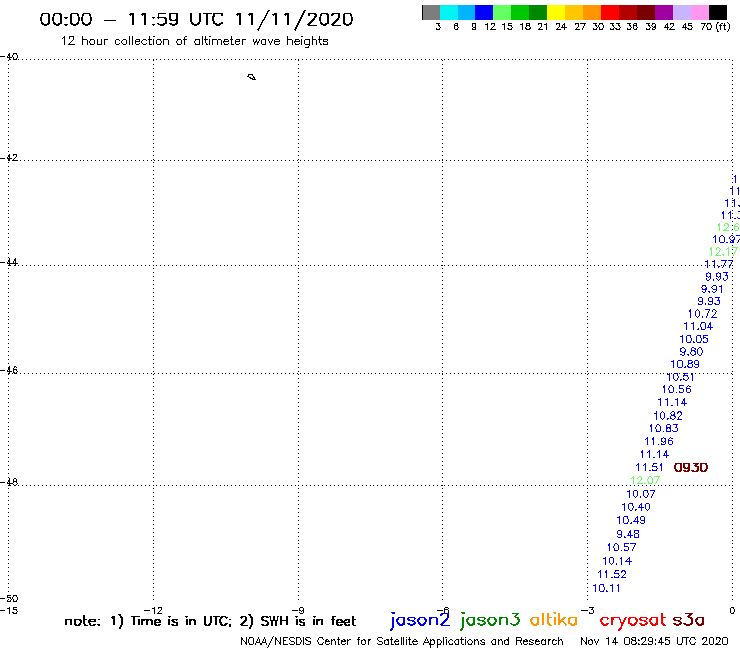Click the 9.91 wave height value
This screenshot has width=740, height=650.
tap(712, 289)
